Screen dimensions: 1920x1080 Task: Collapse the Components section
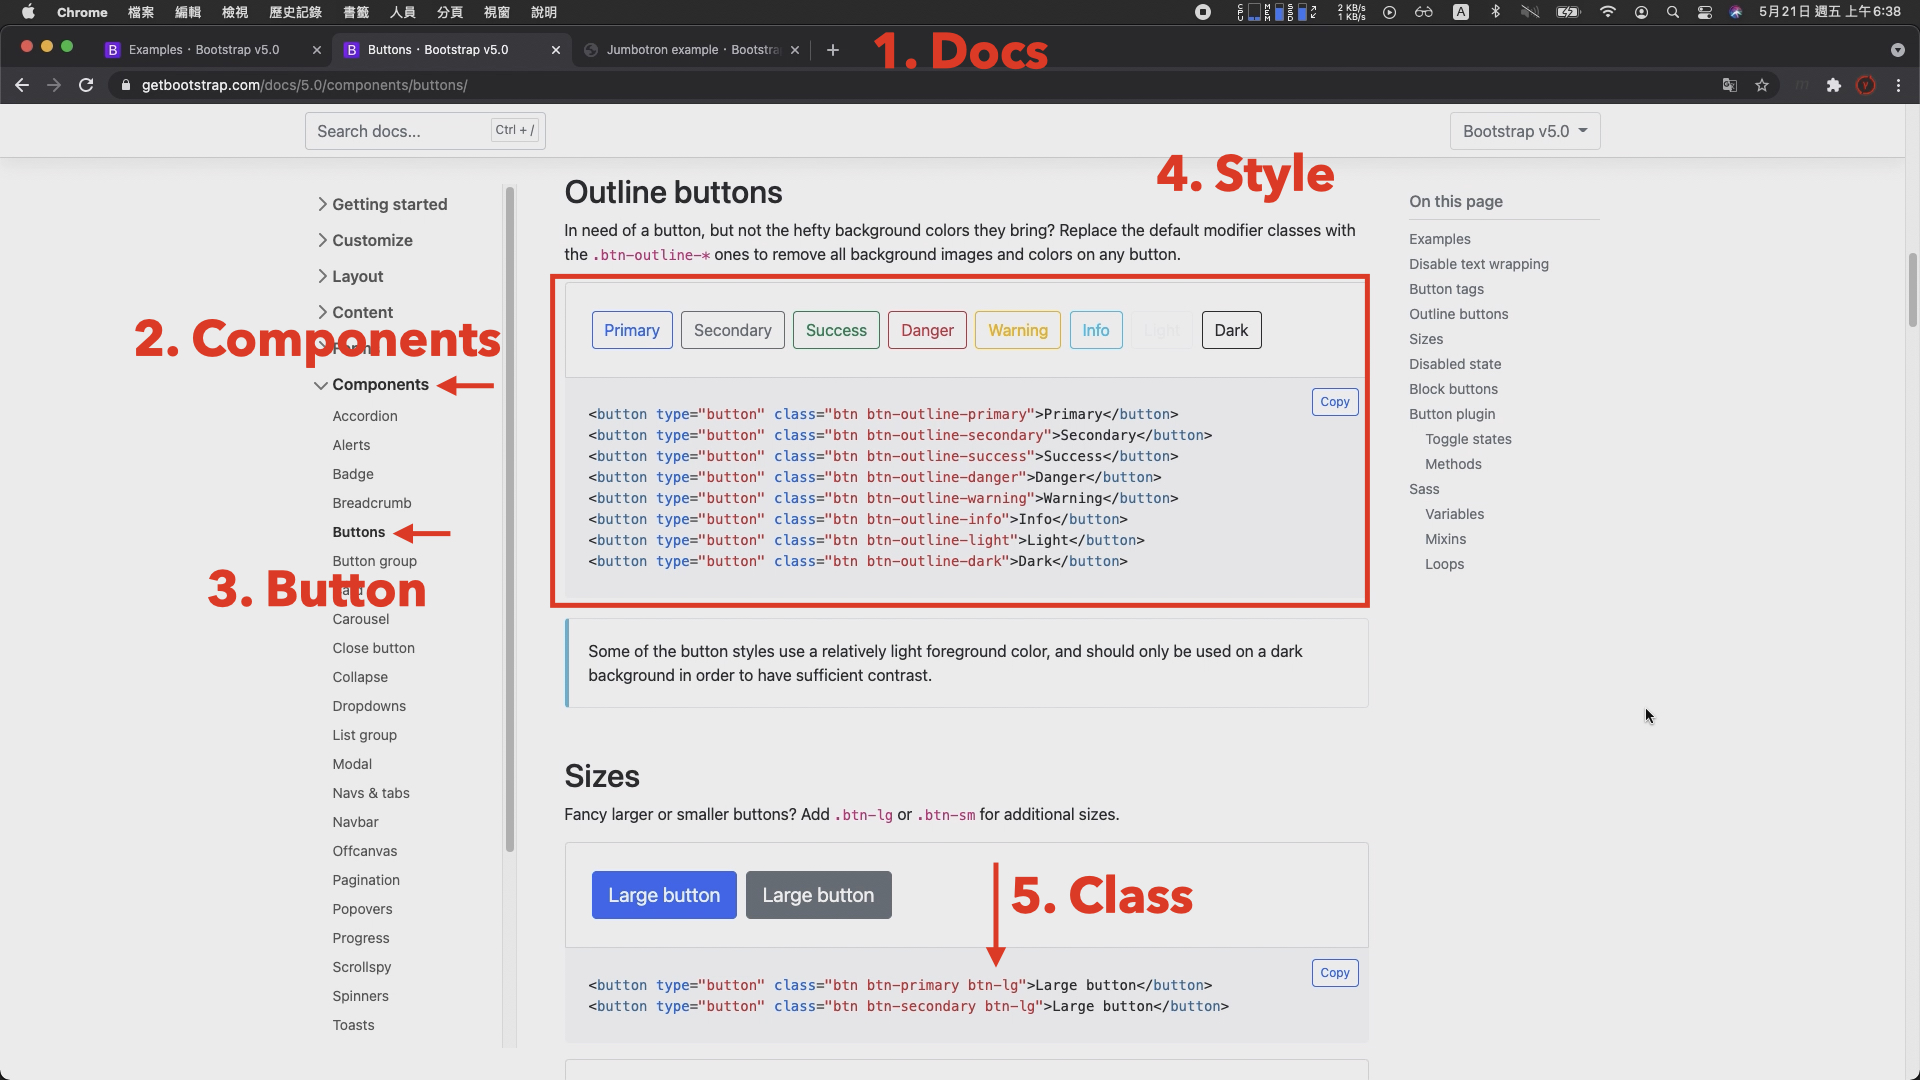tap(371, 384)
